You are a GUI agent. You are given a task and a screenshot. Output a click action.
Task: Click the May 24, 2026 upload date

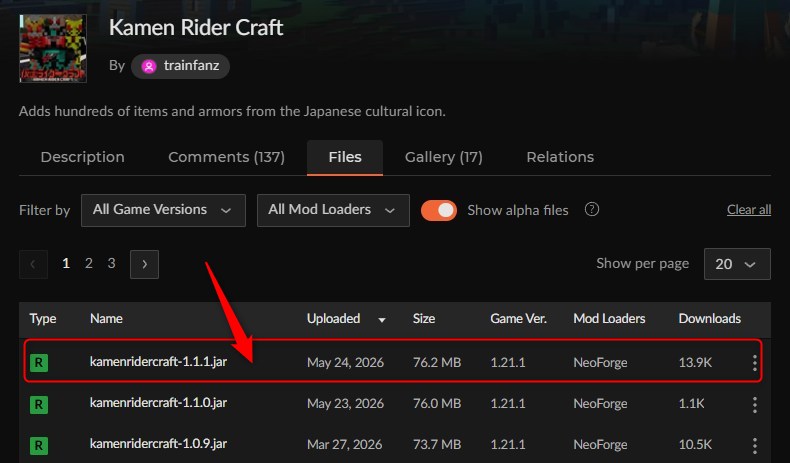tap(345, 363)
